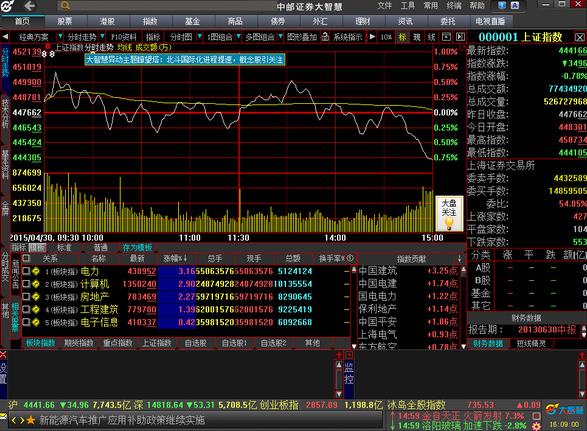Image resolution: width=587 pixels, height=431 pixels.
Task: Click the yellow diamond icon for 房地产
Action: [x=36, y=297]
